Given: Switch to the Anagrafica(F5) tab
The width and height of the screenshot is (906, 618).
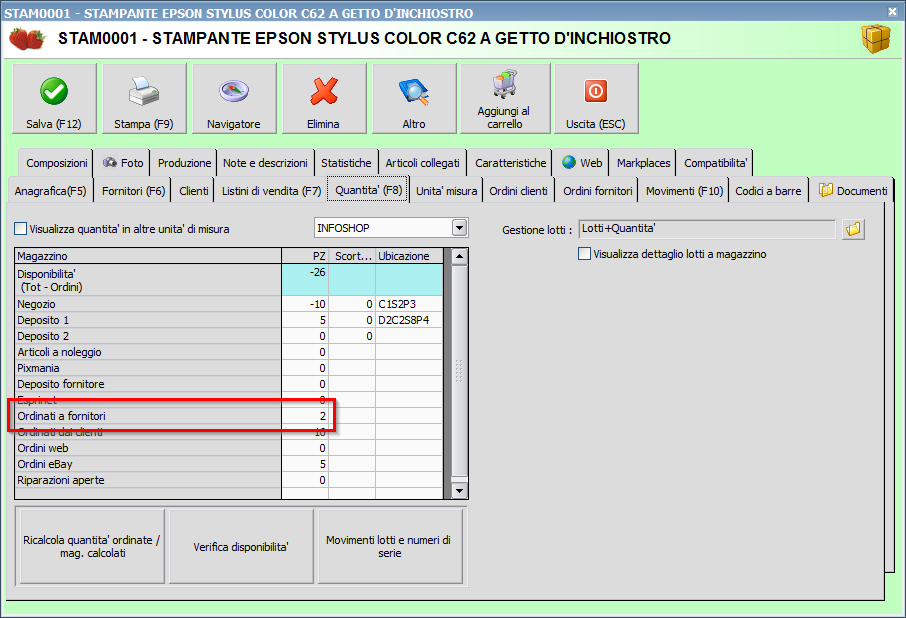Looking at the screenshot, I should click(50, 191).
